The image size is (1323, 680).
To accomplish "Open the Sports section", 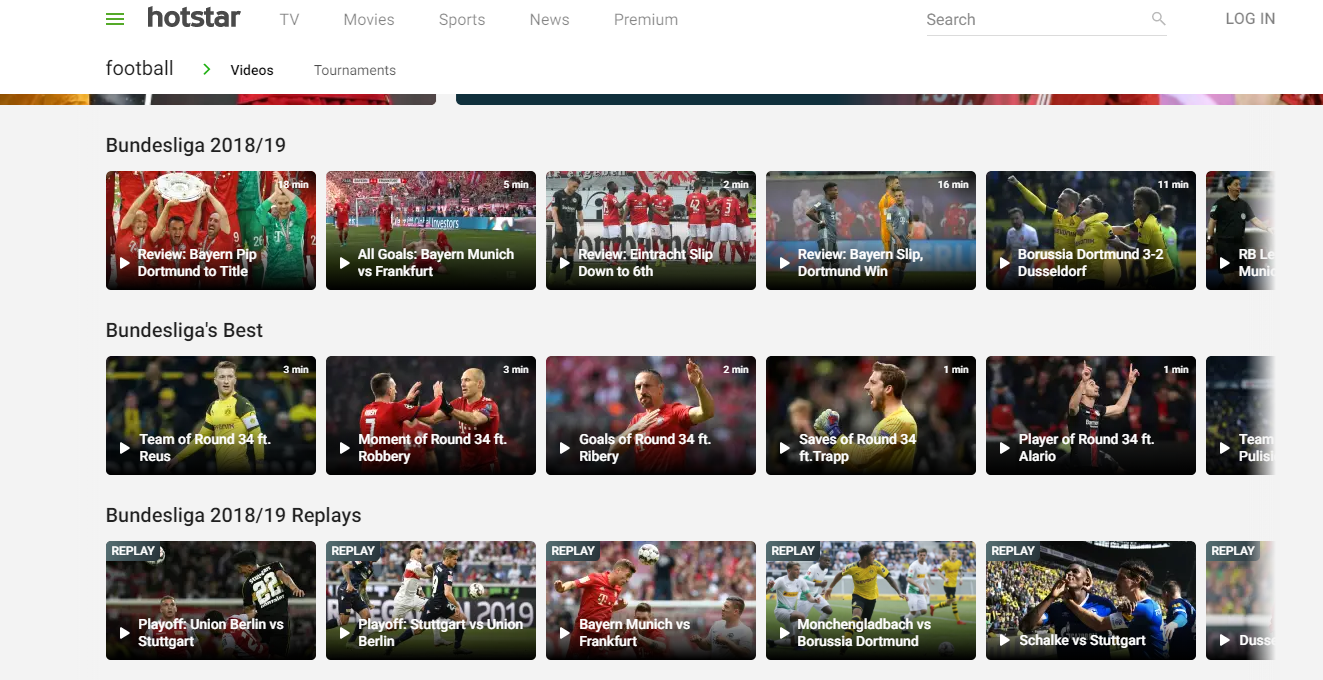I will [461, 18].
